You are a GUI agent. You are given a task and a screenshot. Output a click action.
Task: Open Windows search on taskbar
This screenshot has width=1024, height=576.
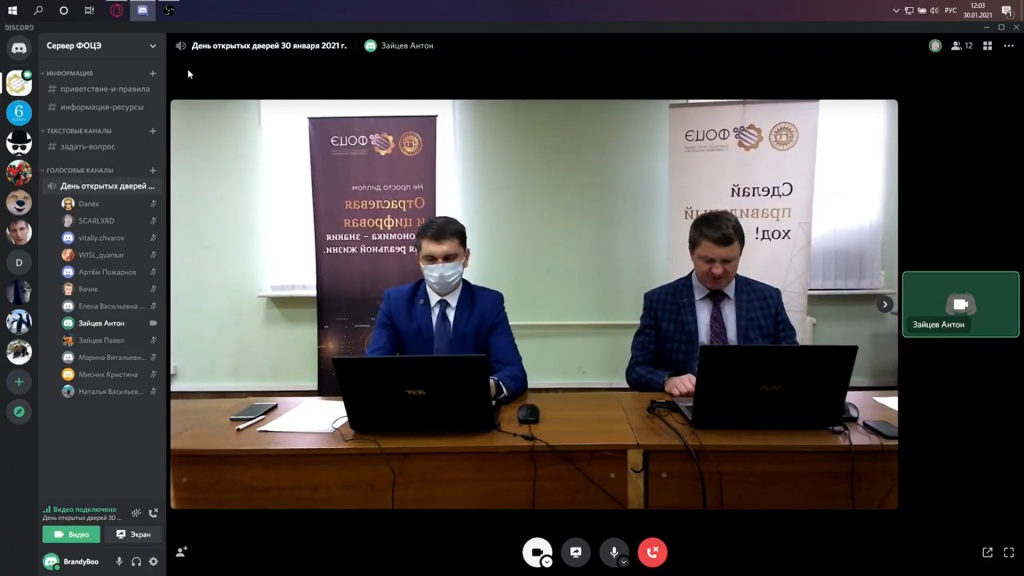tap(38, 10)
